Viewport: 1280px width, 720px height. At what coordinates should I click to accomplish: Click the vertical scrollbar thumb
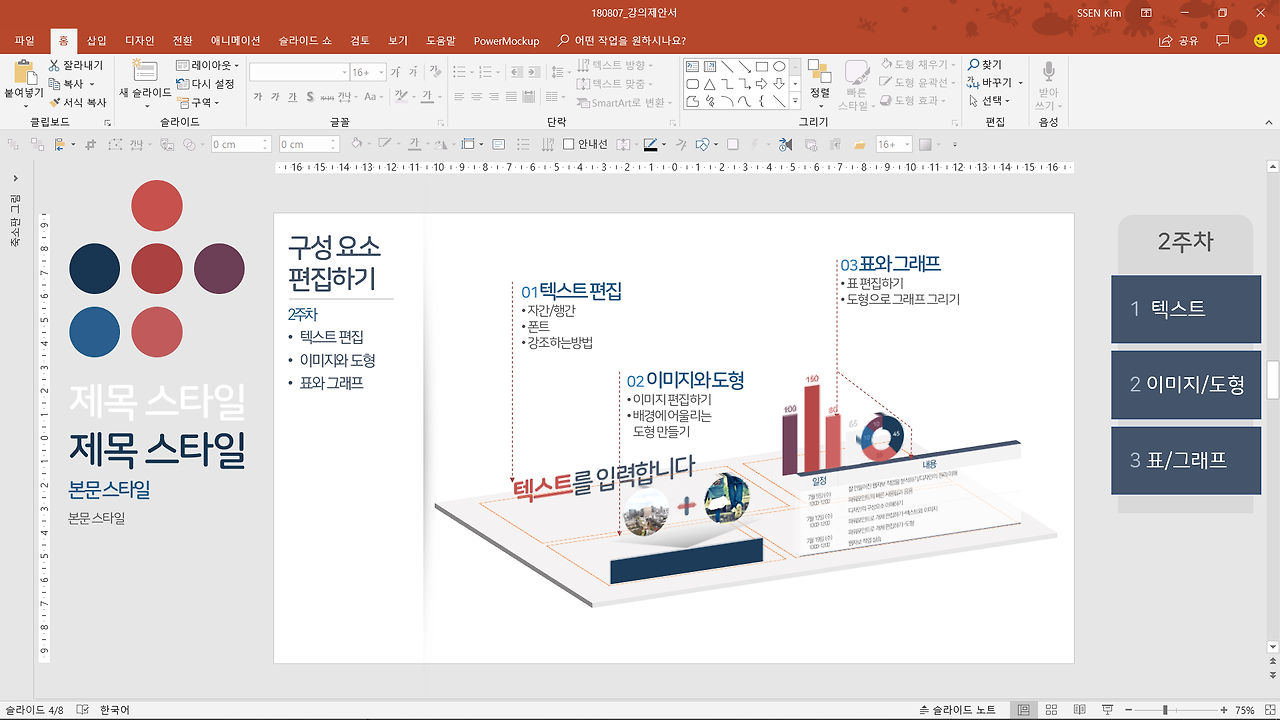(1272, 378)
